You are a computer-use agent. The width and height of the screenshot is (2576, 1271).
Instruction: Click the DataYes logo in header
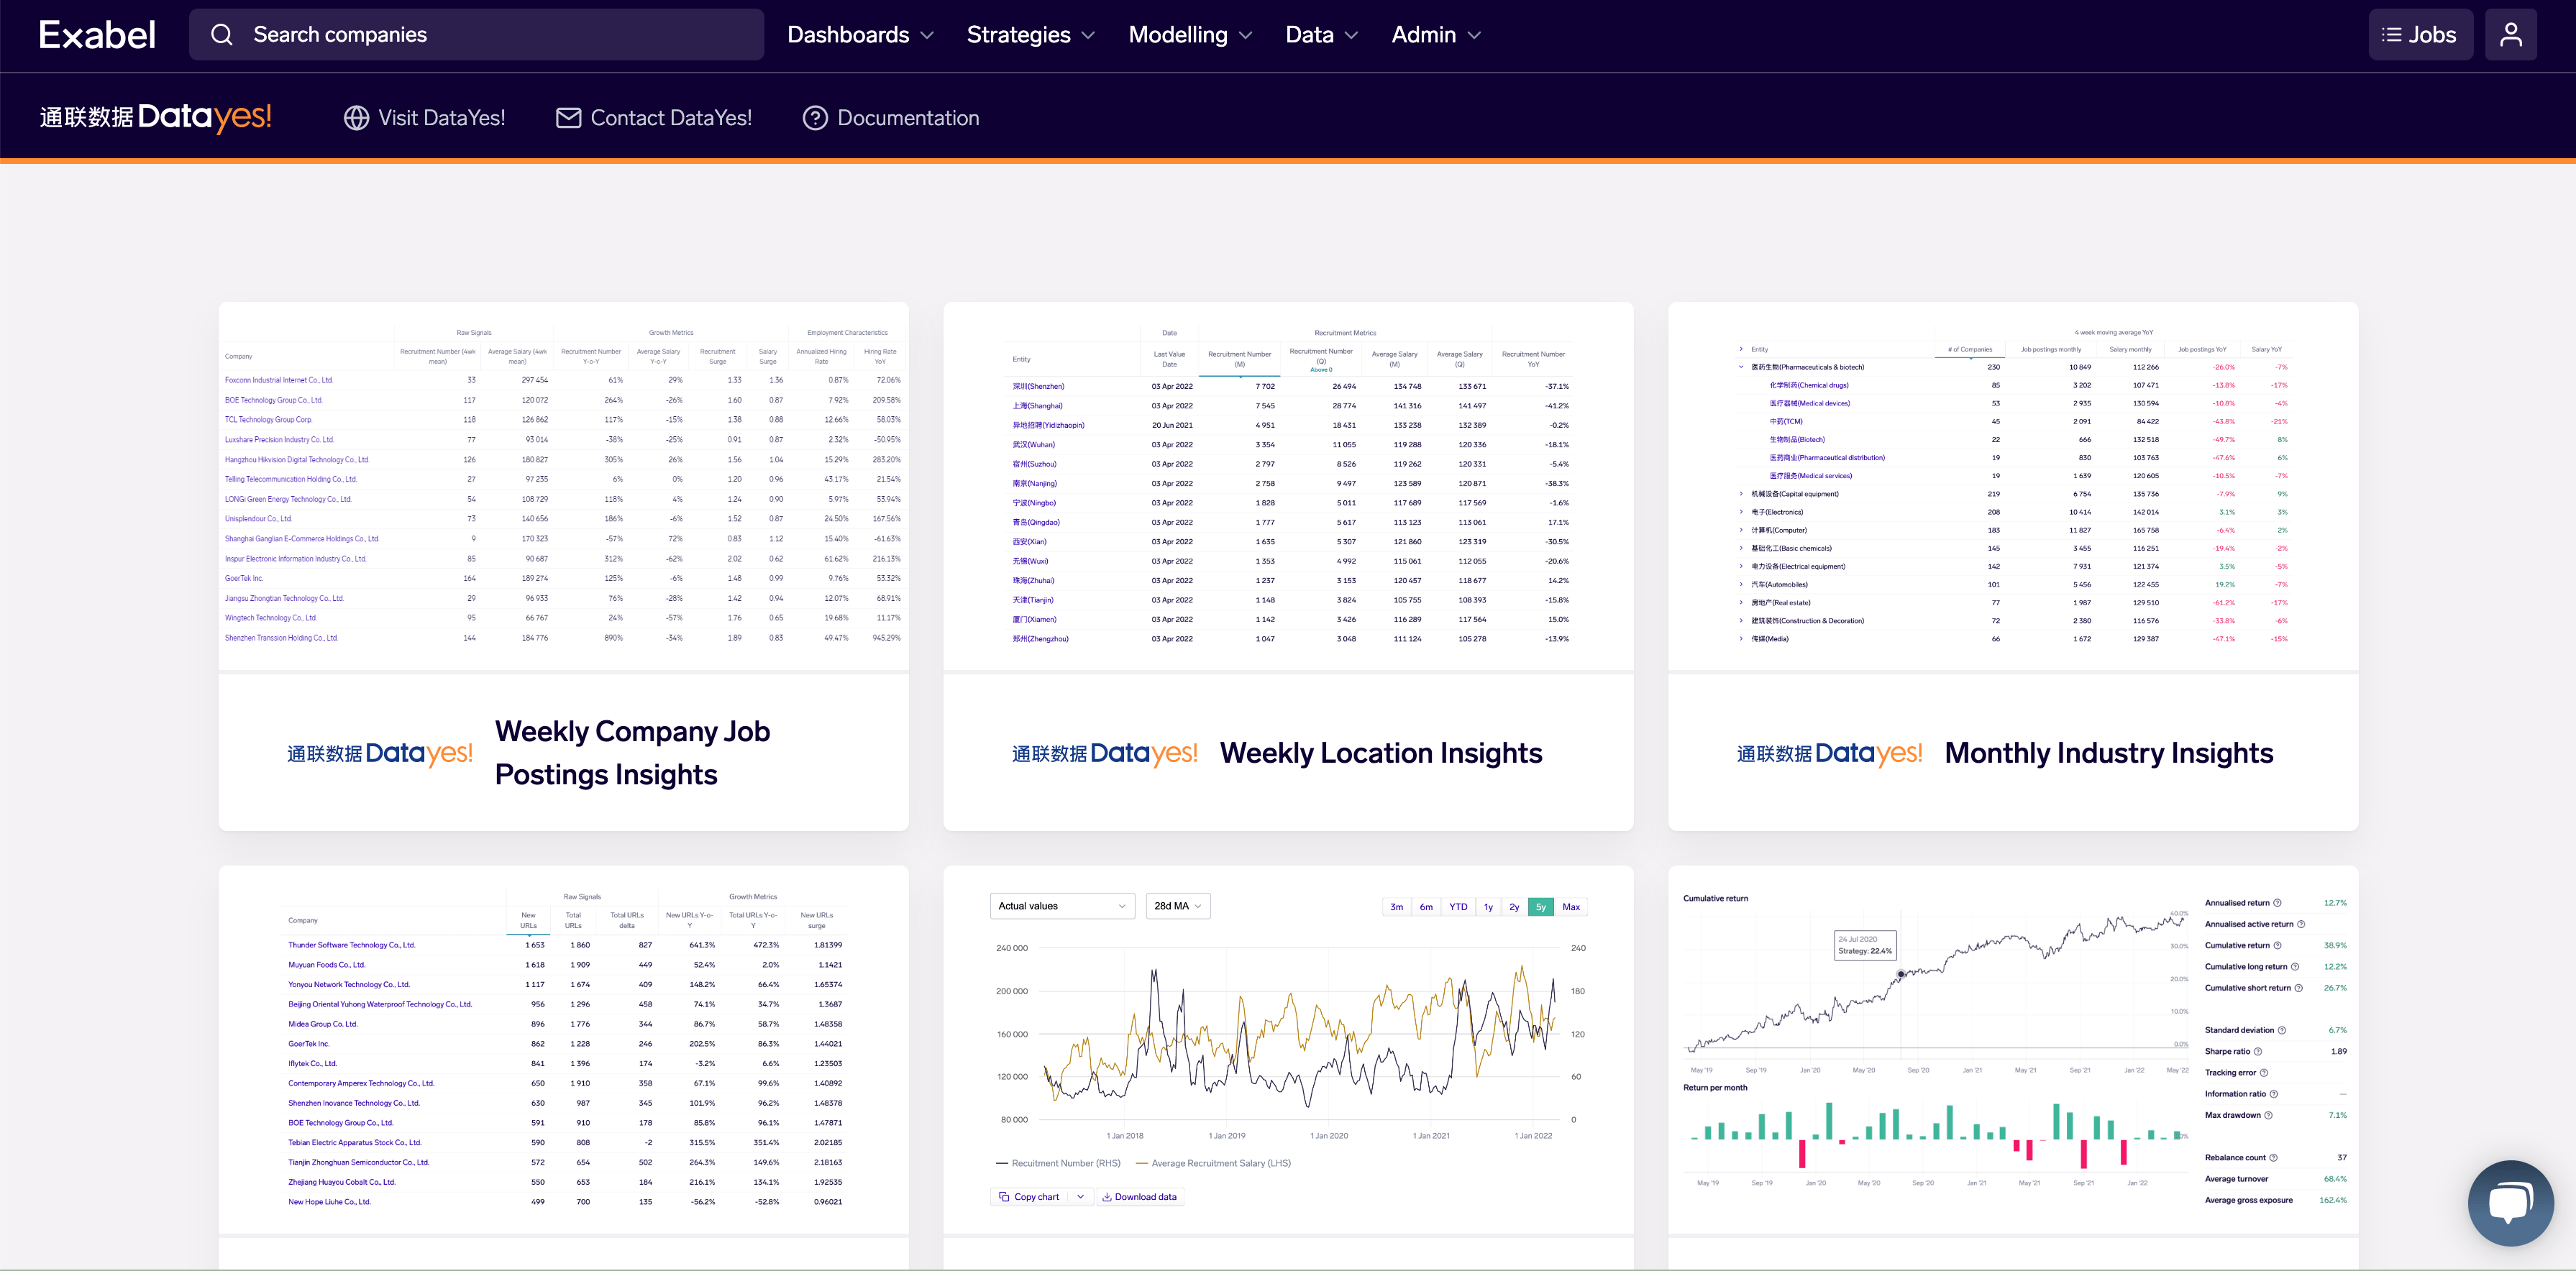[x=156, y=117]
